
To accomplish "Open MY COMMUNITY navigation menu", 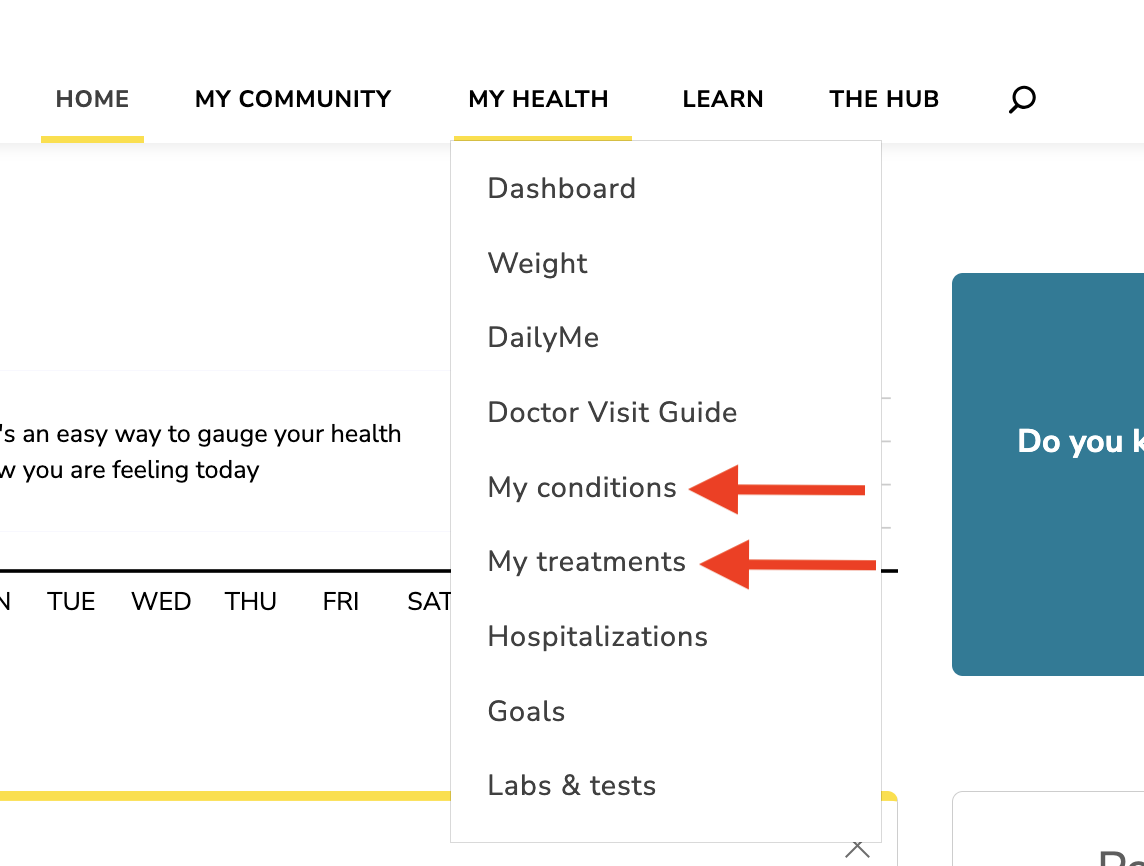I will pos(293,99).
